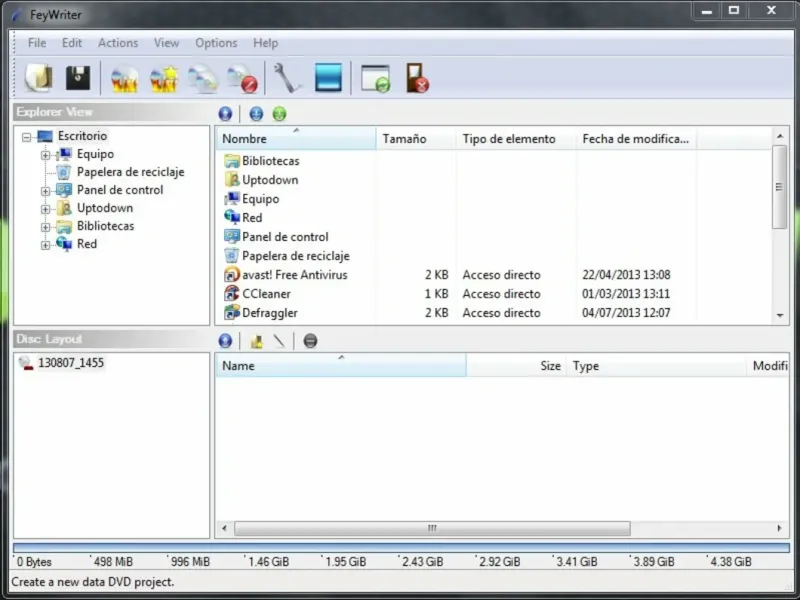Click the disc capacity usage bar

[401, 548]
